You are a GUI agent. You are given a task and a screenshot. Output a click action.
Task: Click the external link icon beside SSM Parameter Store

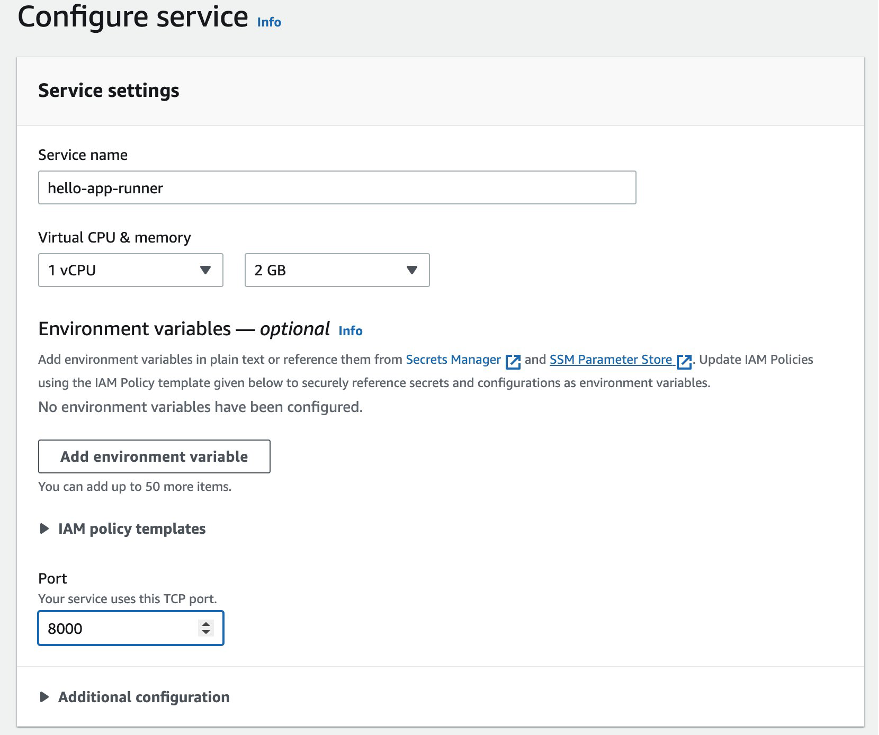684,360
